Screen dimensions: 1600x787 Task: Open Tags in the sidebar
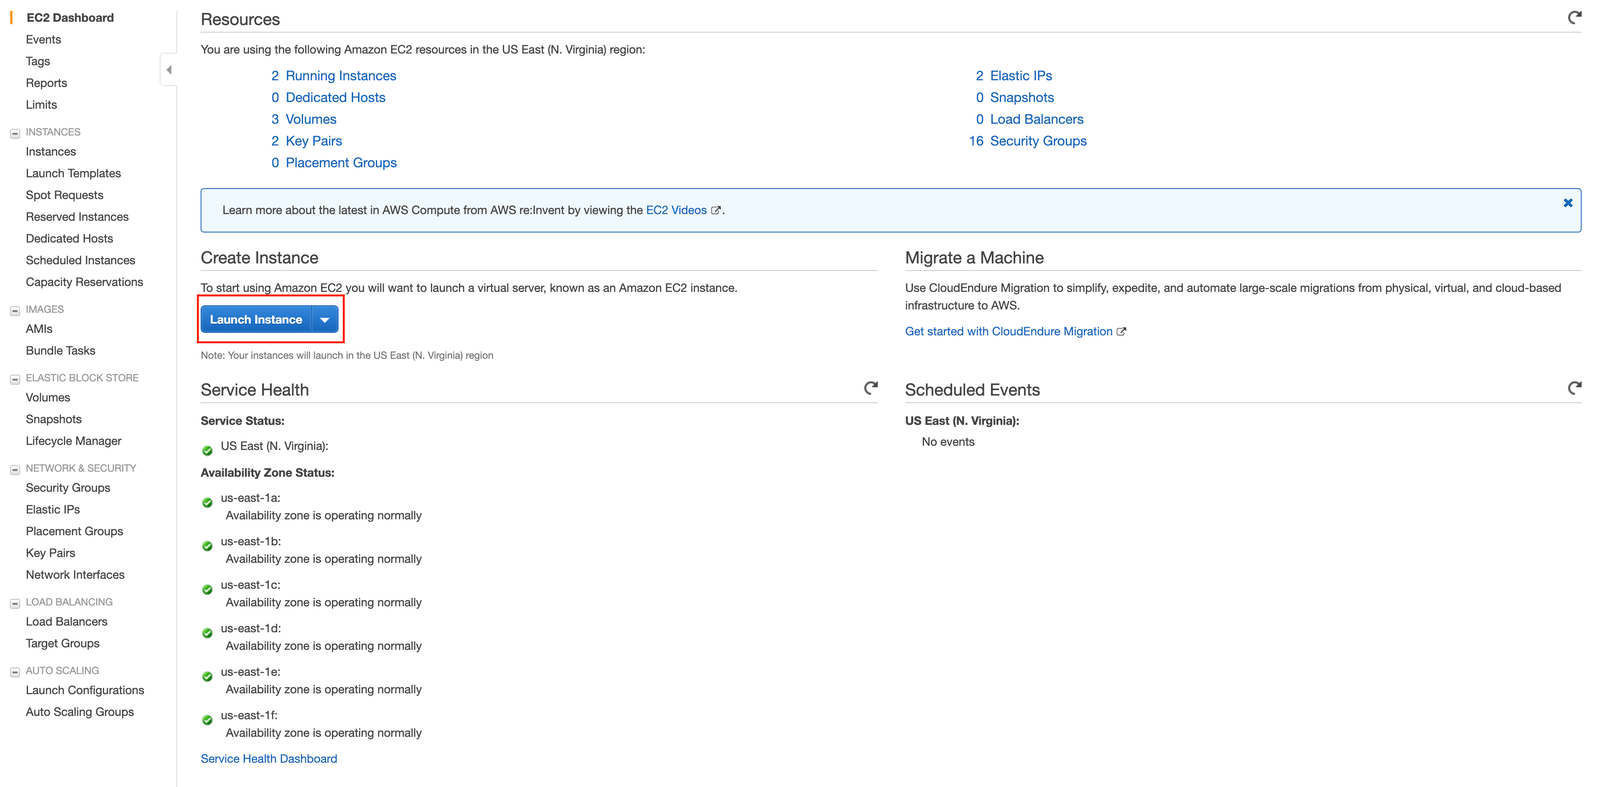coord(38,62)
